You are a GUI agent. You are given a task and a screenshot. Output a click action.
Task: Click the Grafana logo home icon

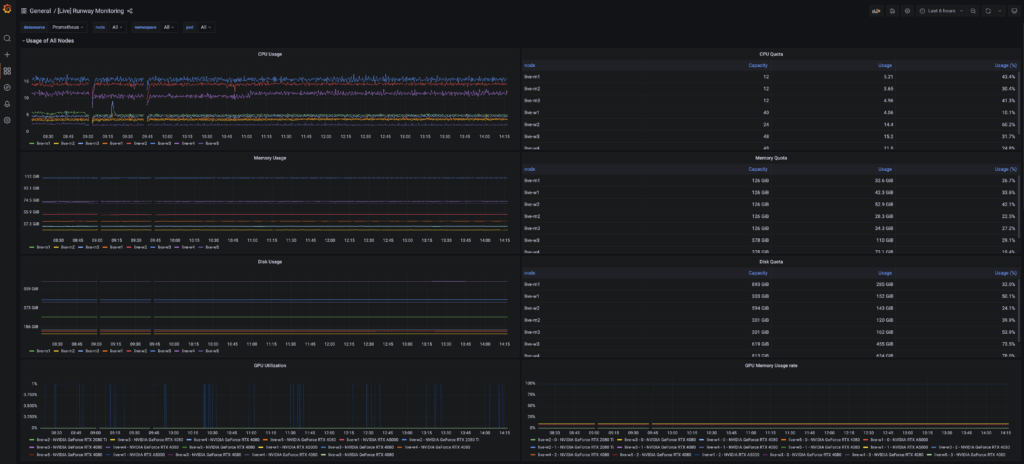[x=7, y=10]
